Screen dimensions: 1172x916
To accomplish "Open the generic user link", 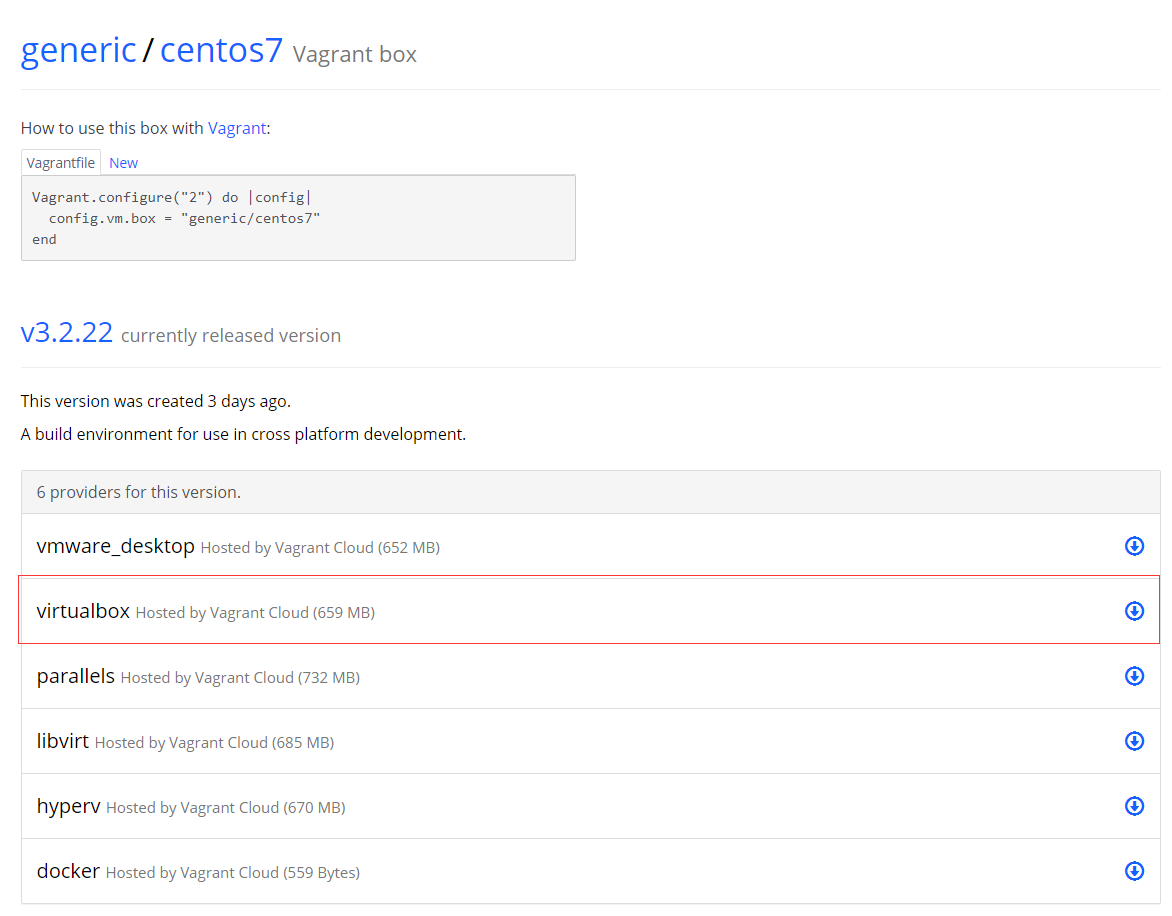I will click(78, 51).
